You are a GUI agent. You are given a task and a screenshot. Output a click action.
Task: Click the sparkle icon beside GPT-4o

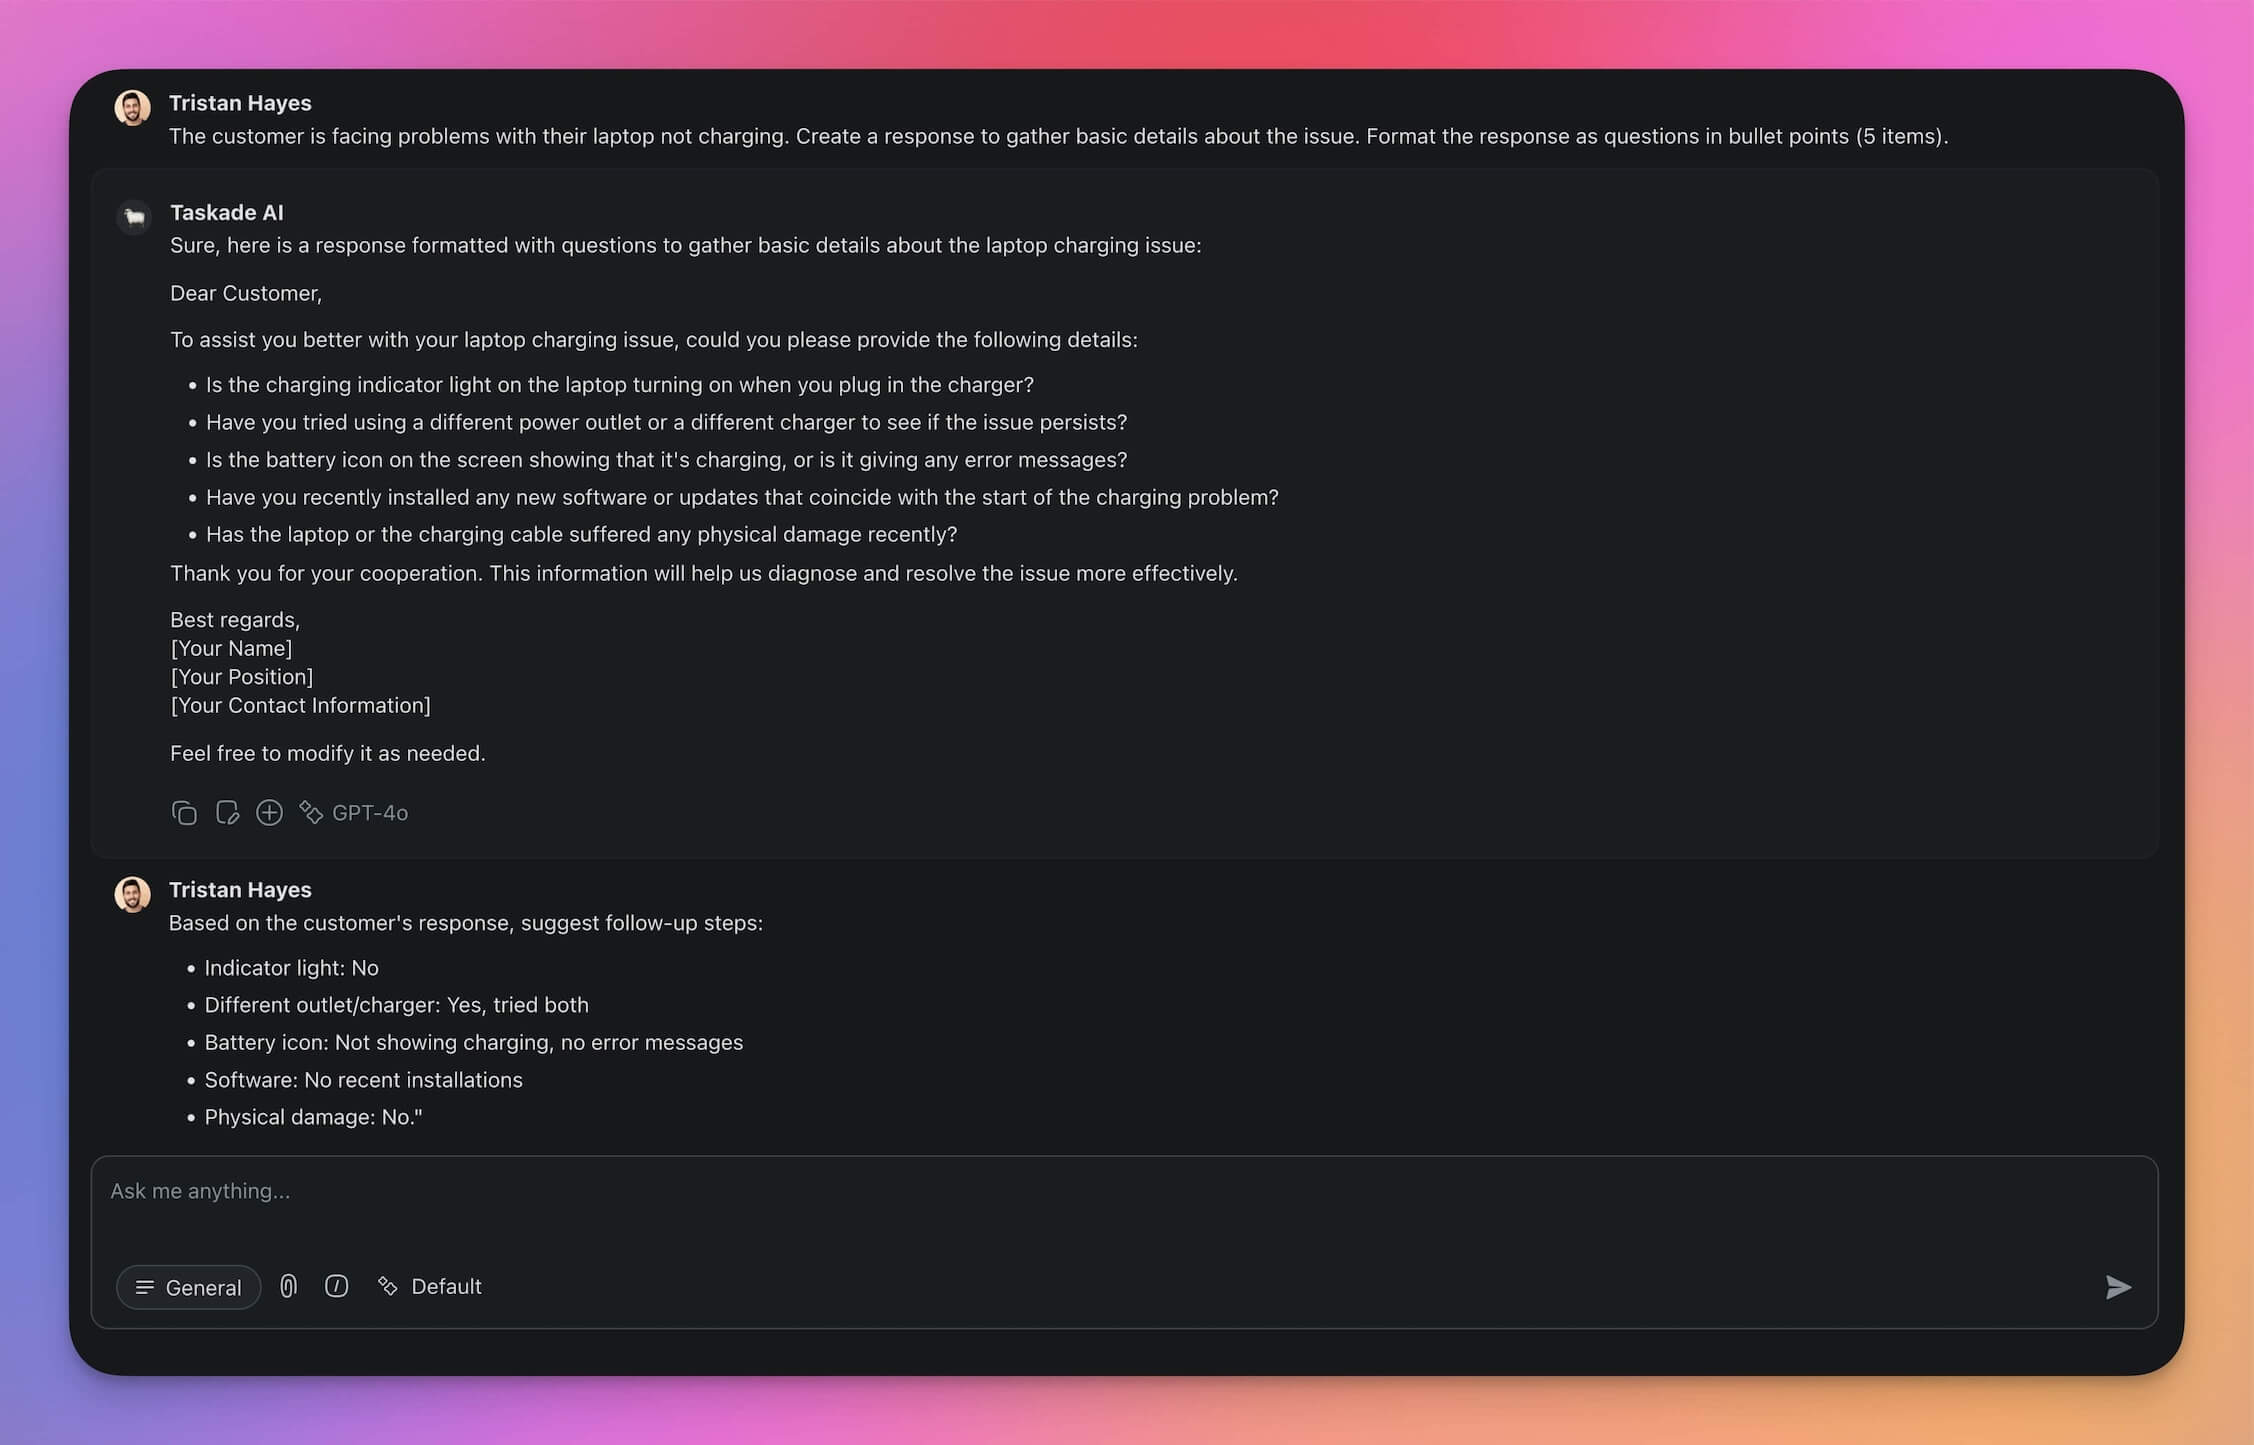click(311, 813)
